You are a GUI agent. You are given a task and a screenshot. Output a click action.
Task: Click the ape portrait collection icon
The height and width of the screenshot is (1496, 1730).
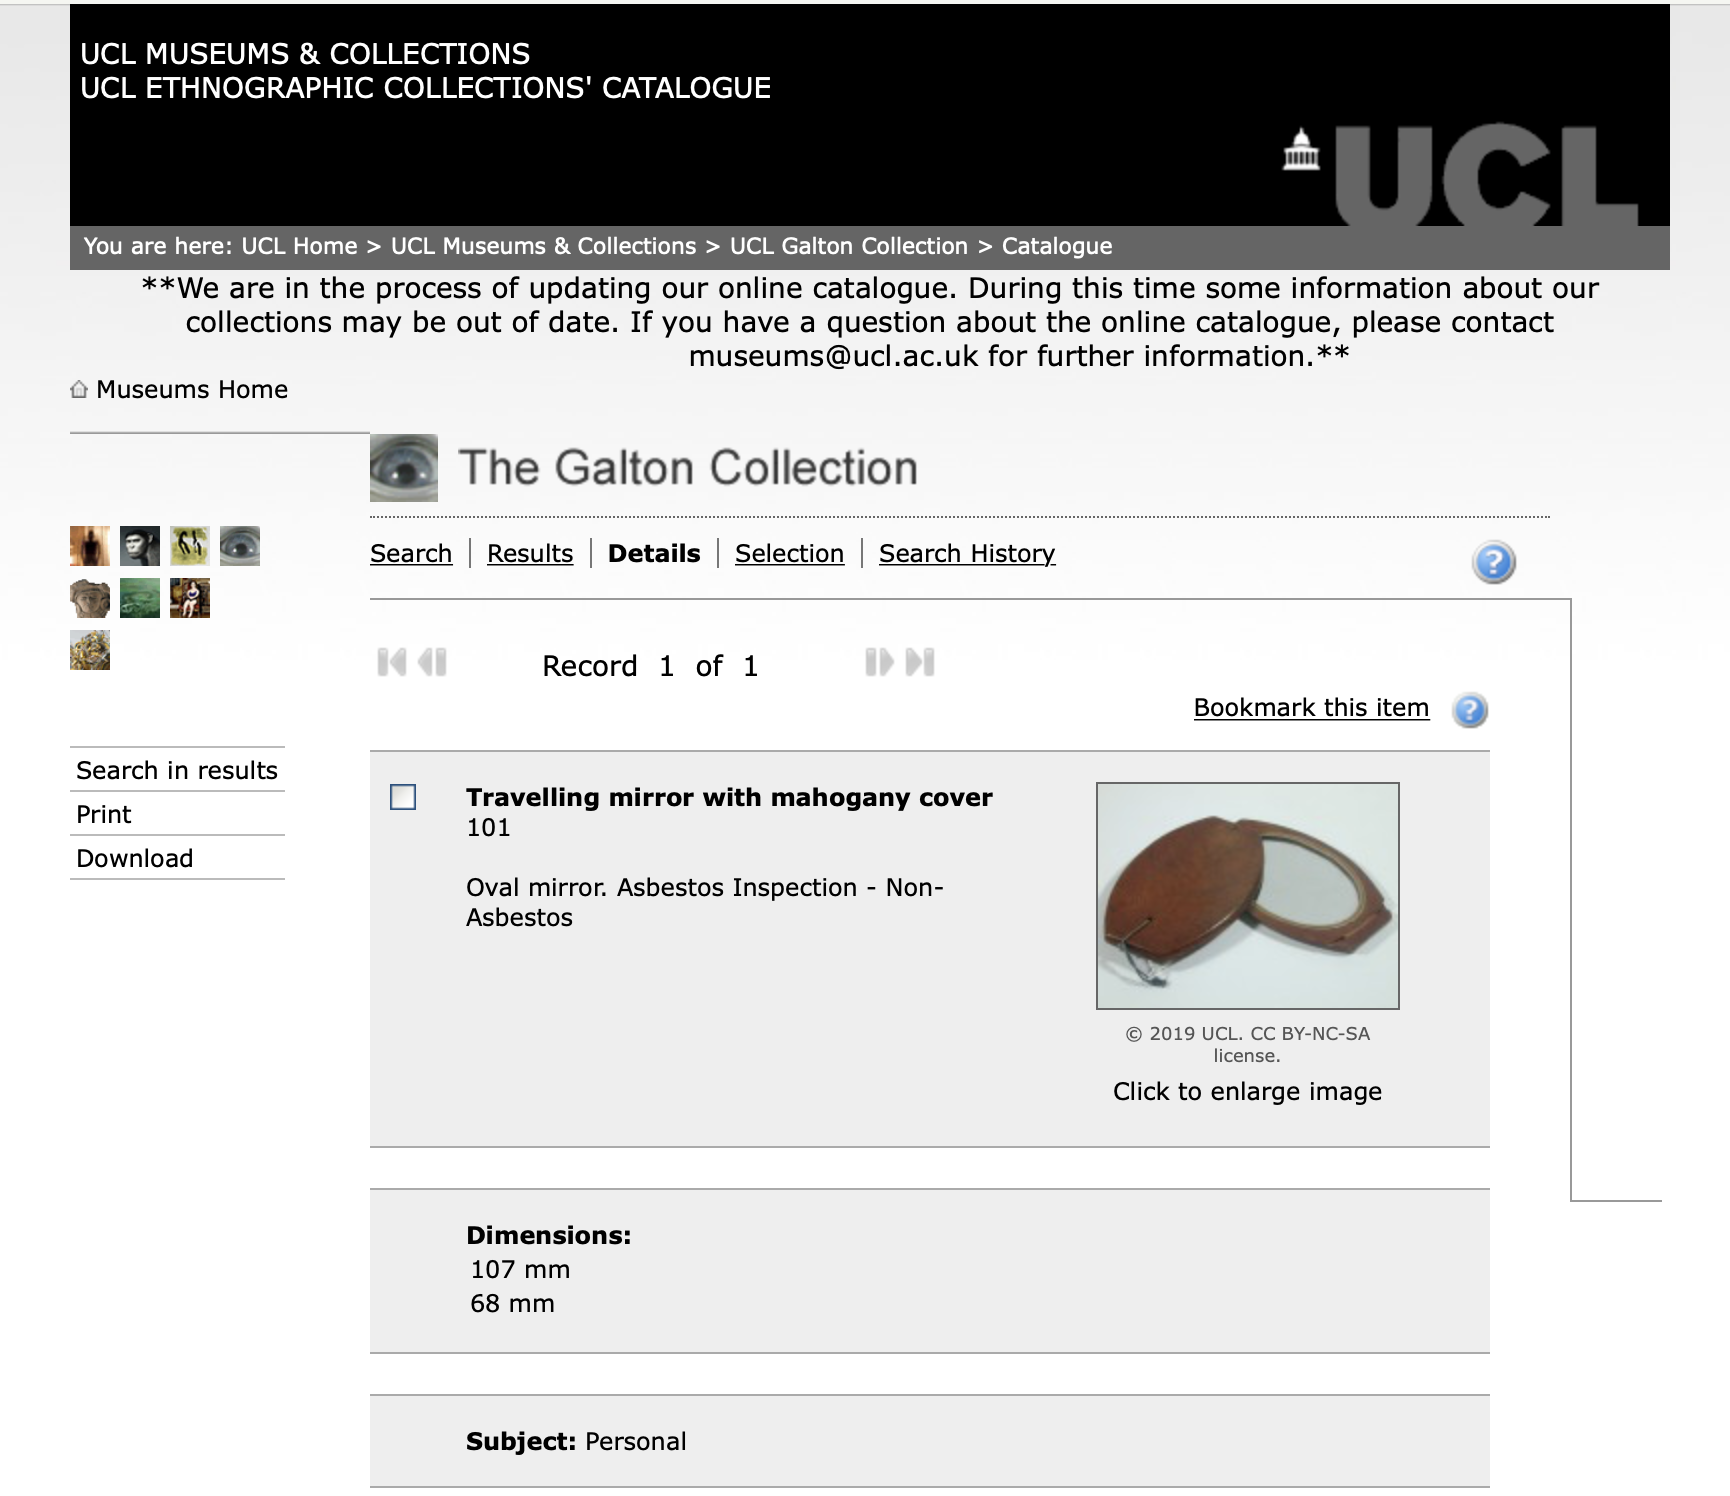click(x=140, y=546)
